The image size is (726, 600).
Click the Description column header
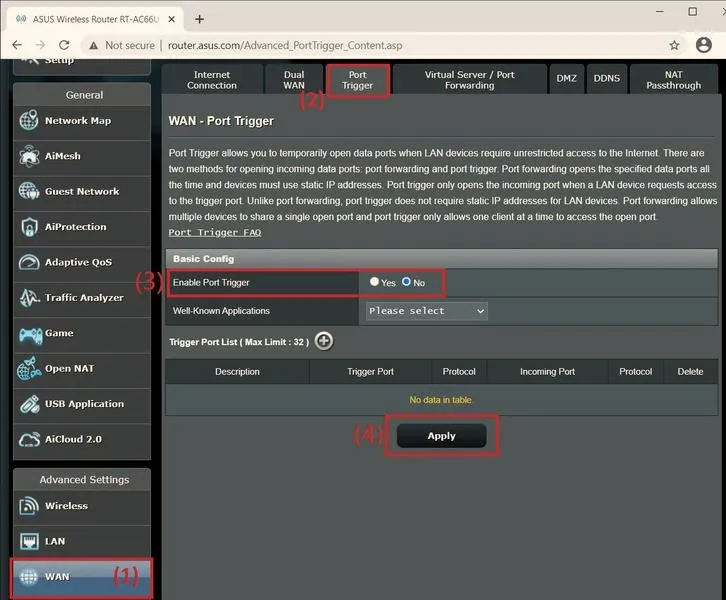point(237,372)
